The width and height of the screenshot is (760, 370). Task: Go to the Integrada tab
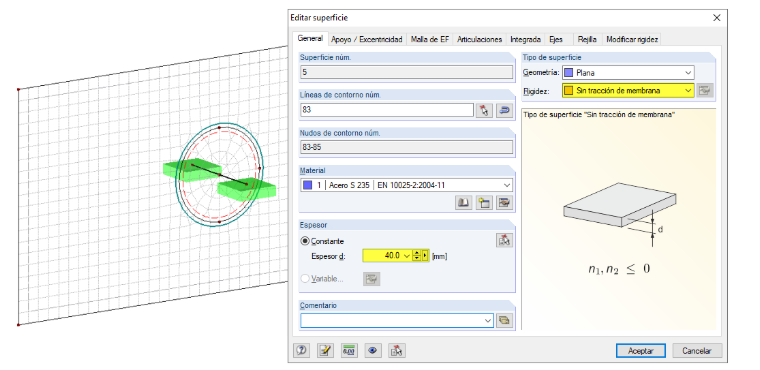click(525, 40)
